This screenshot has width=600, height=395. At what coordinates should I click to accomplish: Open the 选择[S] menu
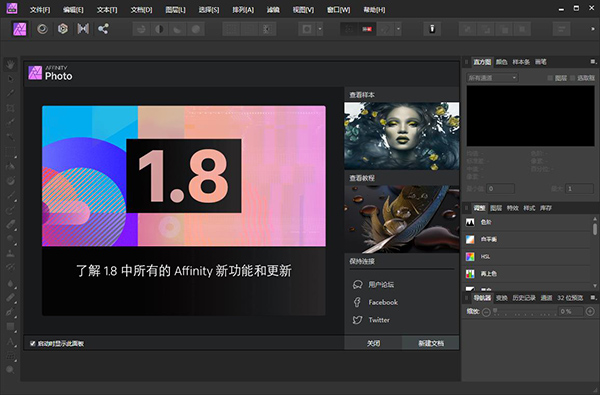pos(209,10)
